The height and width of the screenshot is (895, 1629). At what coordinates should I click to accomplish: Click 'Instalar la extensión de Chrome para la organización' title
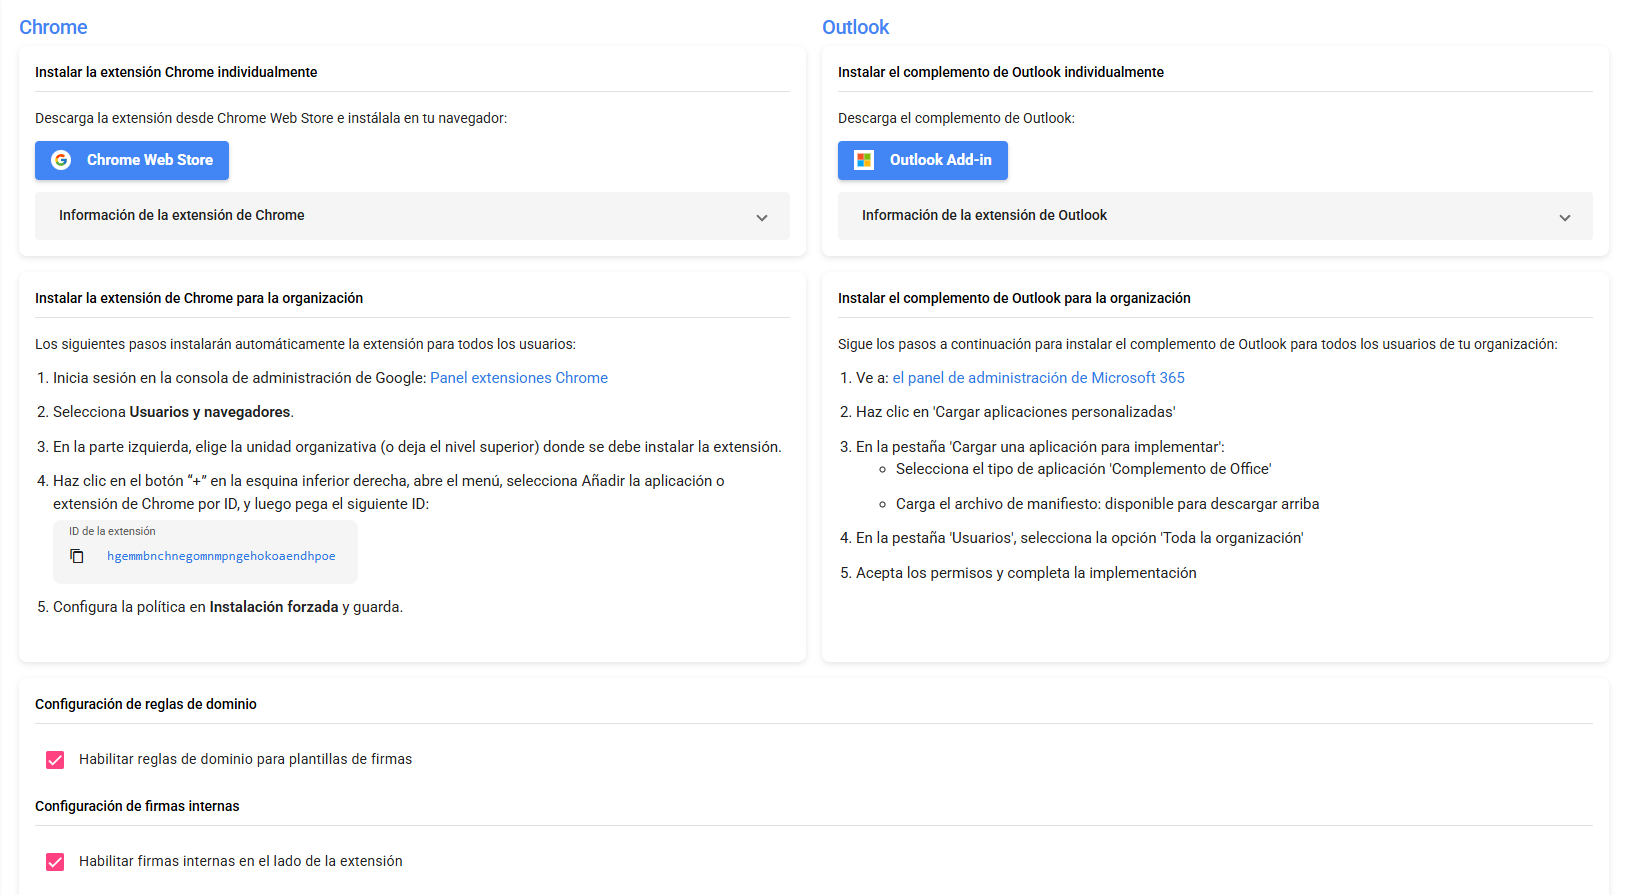point(199,298)
